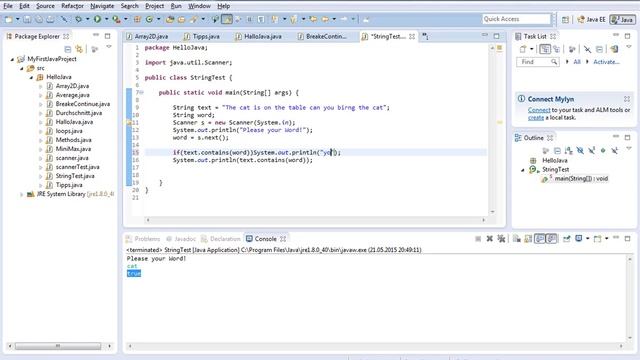Image resolution: width=640 pixels, height=360 pixels.
Task: Switch to the Java EE perspective
Action: [x=591, y=19]
